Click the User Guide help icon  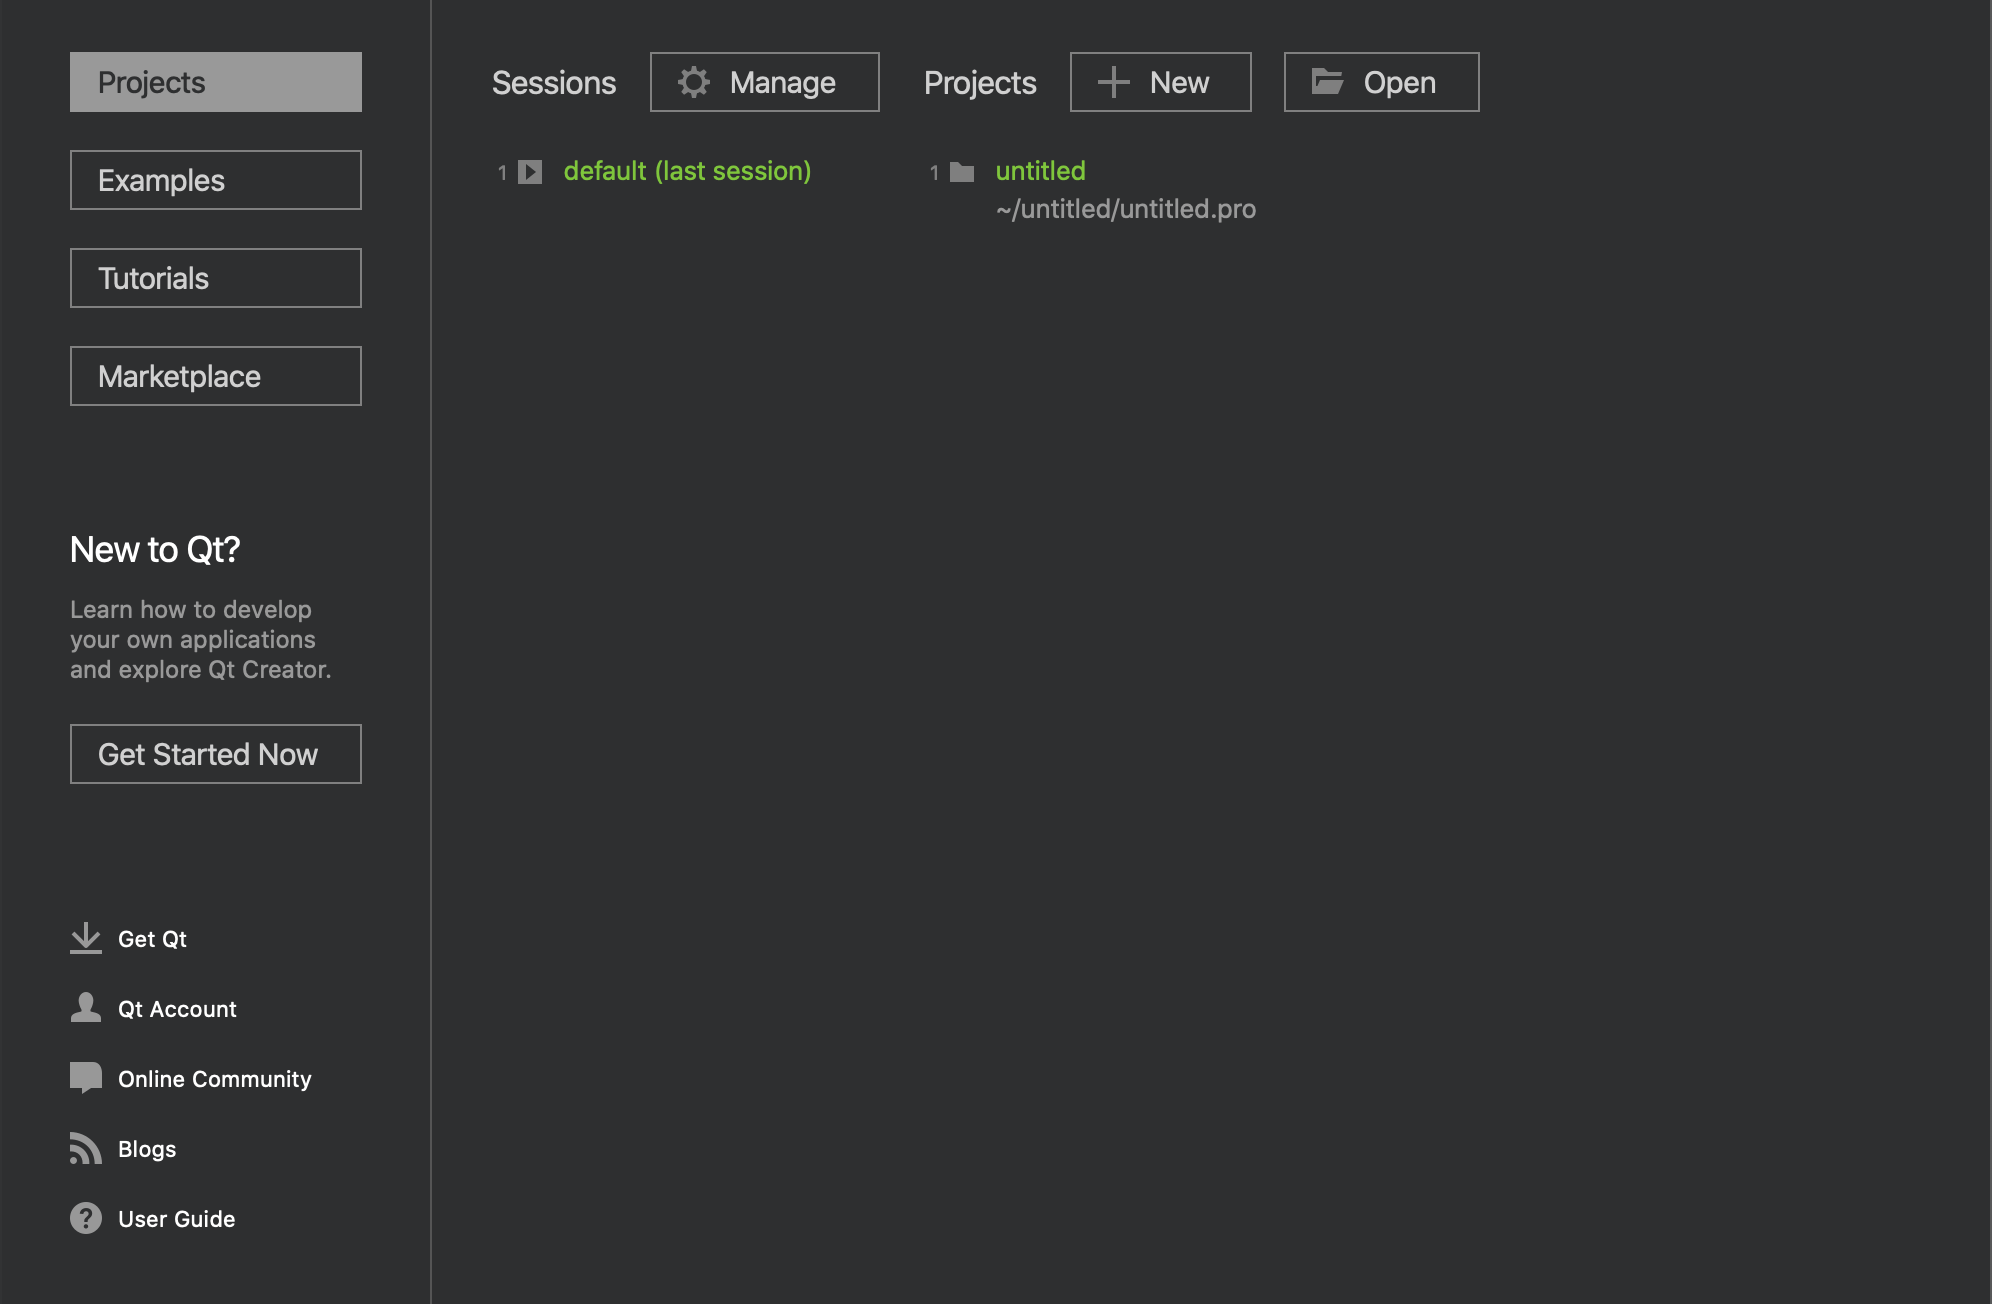84,1220
